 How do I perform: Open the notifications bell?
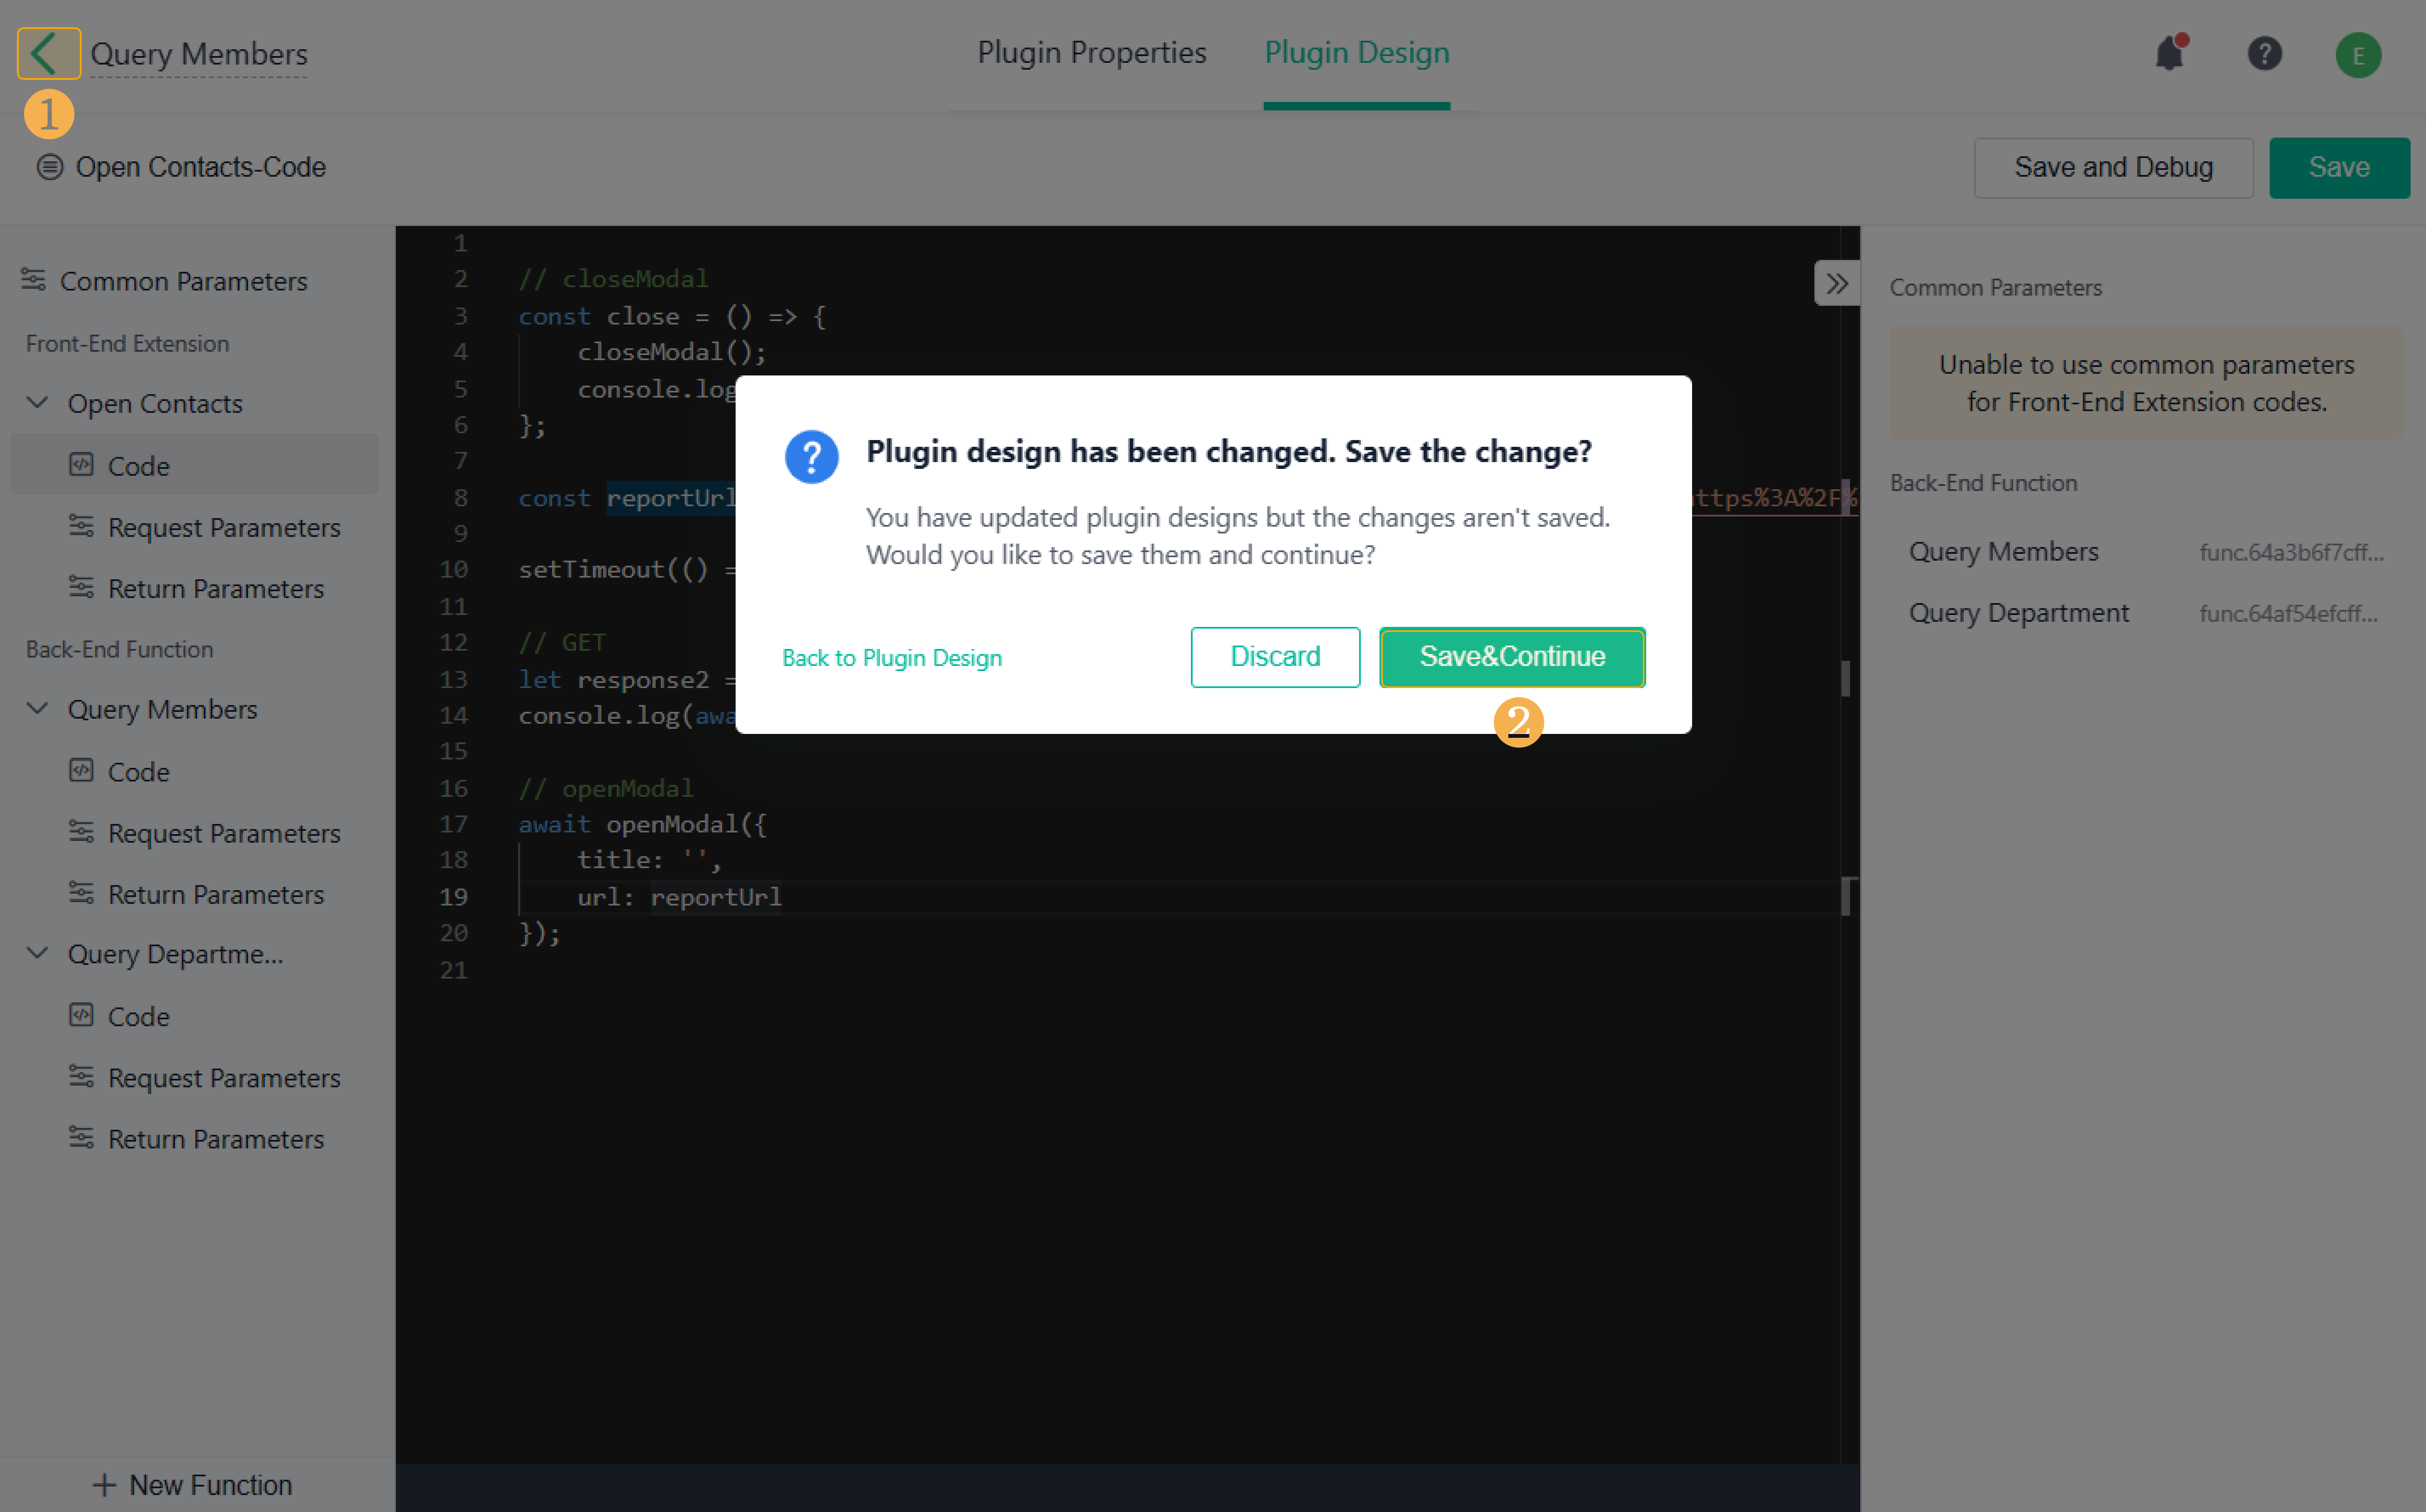pyautogui.click(x=2169, y=53)
